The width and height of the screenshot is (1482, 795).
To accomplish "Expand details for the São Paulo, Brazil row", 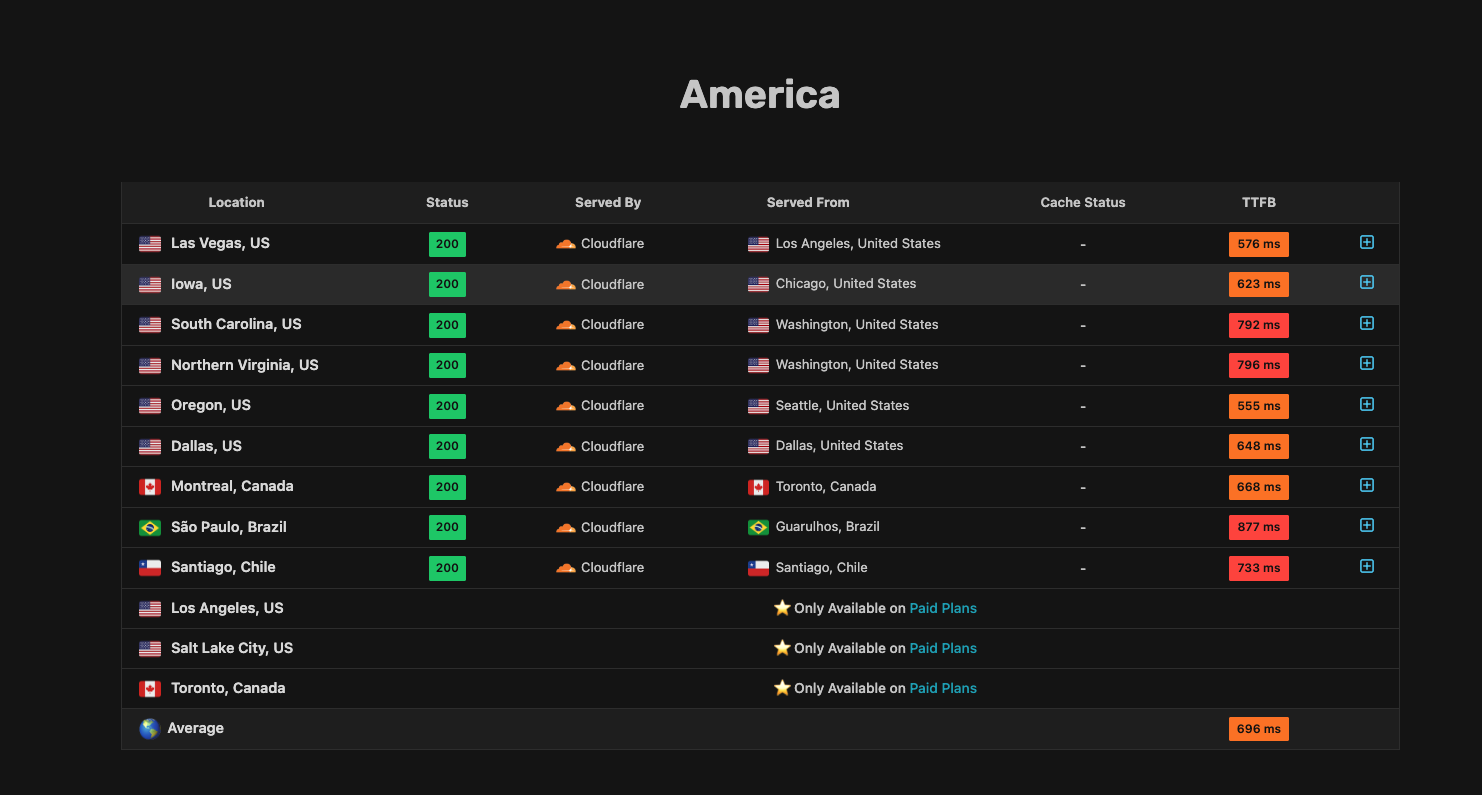I will (1367, 525).
